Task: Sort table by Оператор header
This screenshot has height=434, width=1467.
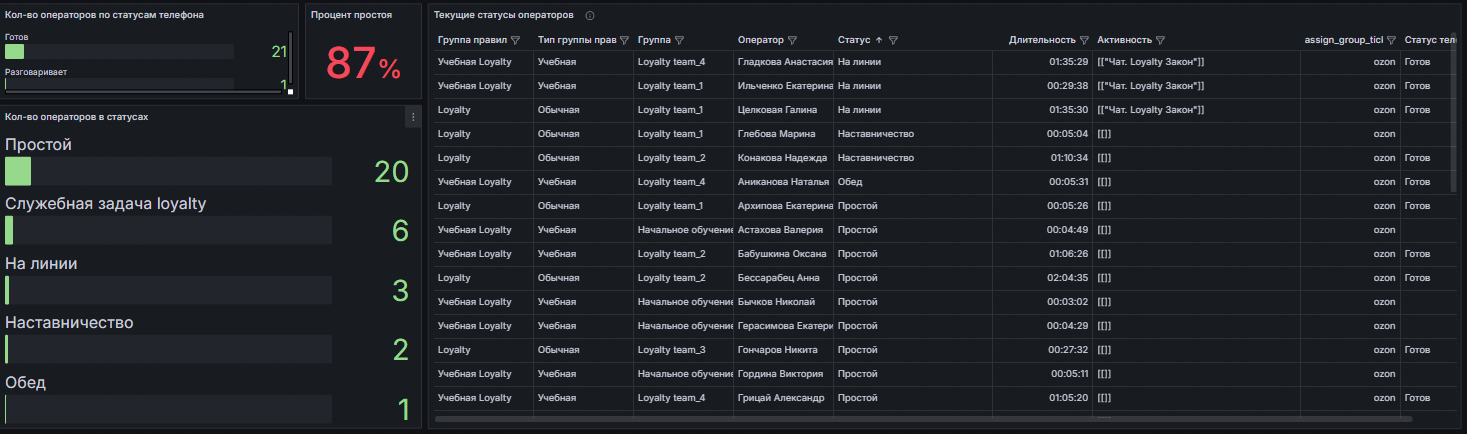Action: pyautogui.click(x=760, y=40)
